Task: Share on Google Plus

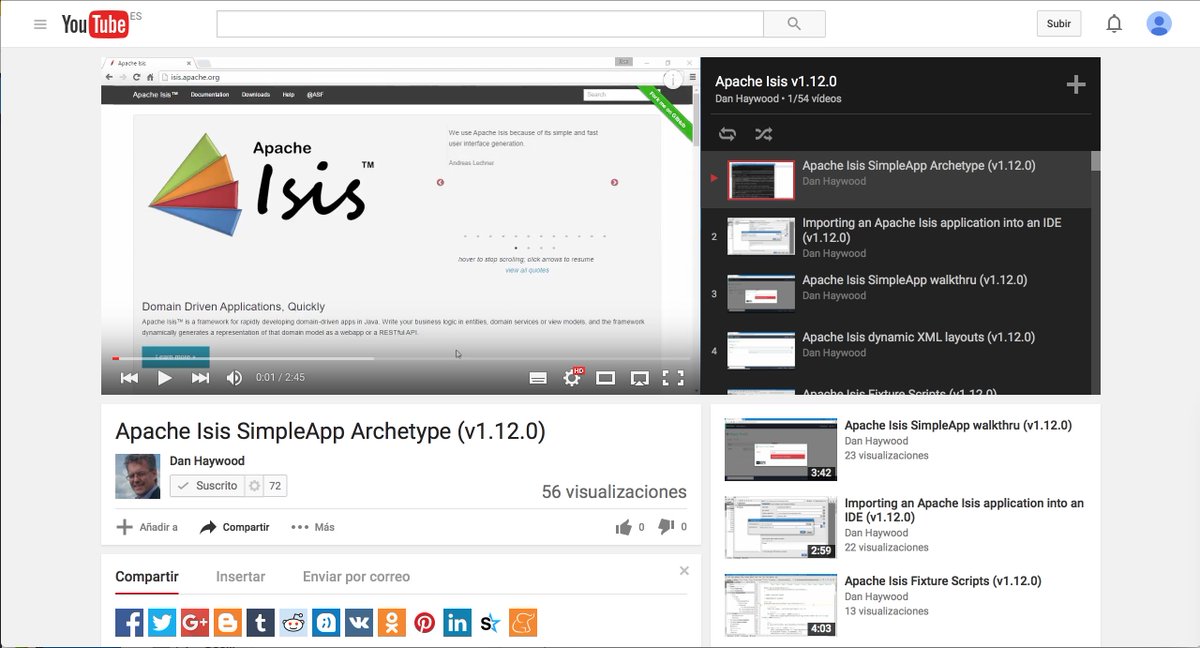Action: click(195, 623)
